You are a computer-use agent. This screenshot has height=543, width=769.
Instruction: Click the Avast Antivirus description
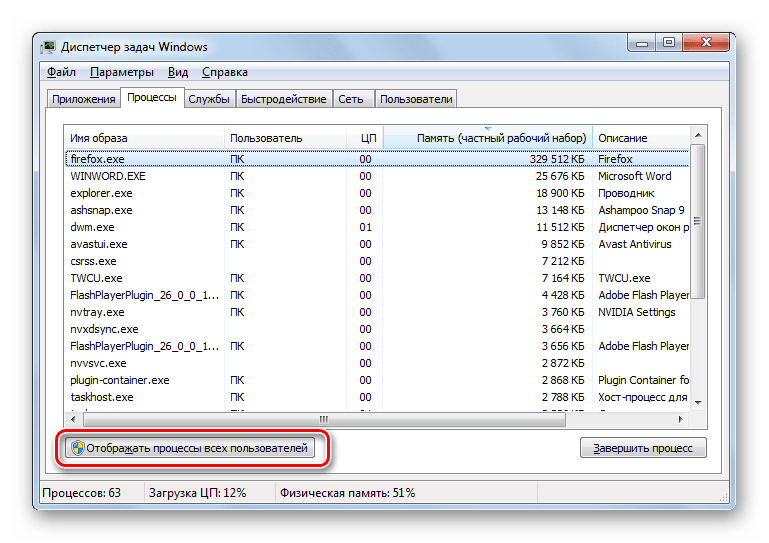pyautogui.click(x=635, y=244)
